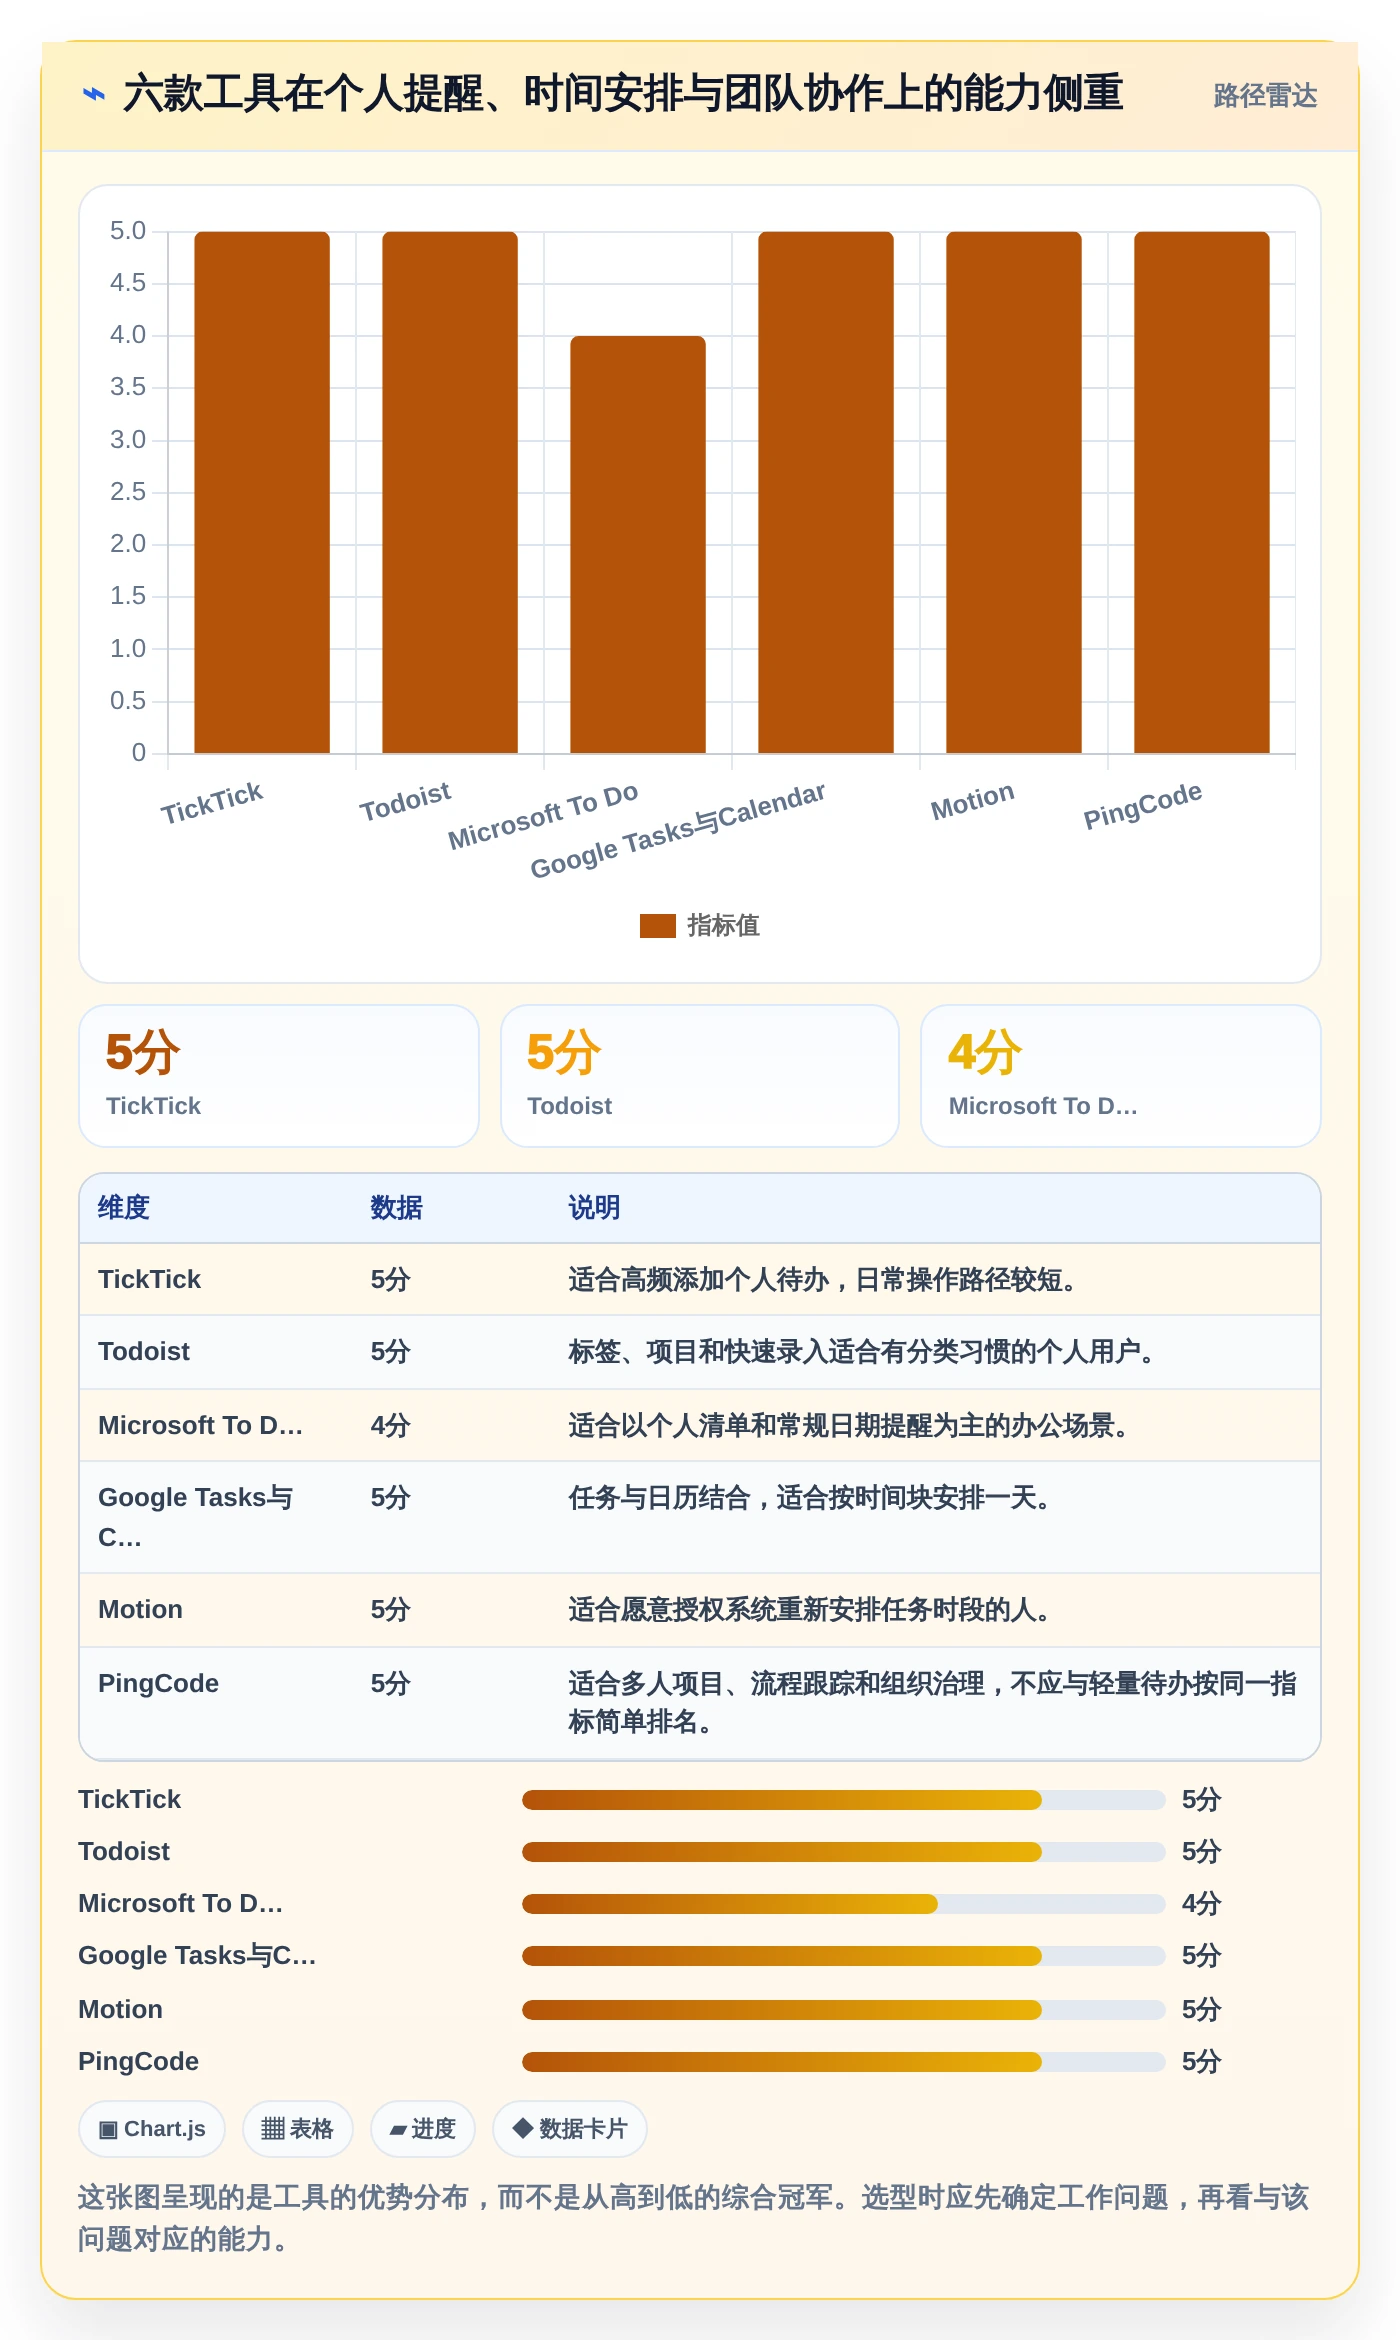This screenshot has height=2340, width=1400.
Task: Click the 说明 column header
Action: click(594, 1208)
